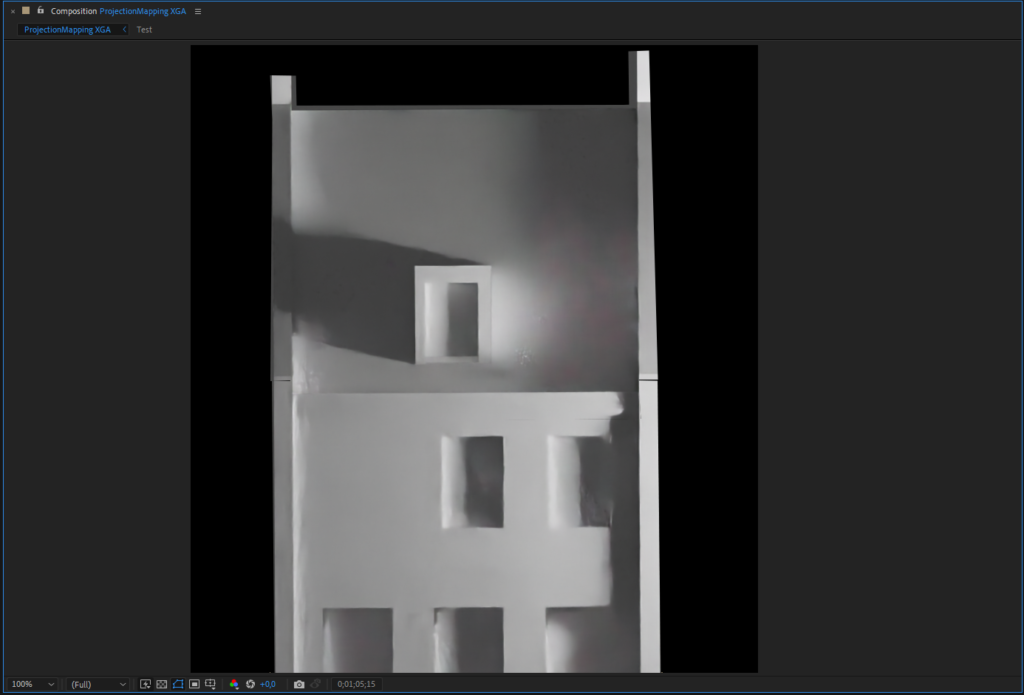The image size is (1024, 695).
Task: Click the show snapshot icon
Action: 315,684
